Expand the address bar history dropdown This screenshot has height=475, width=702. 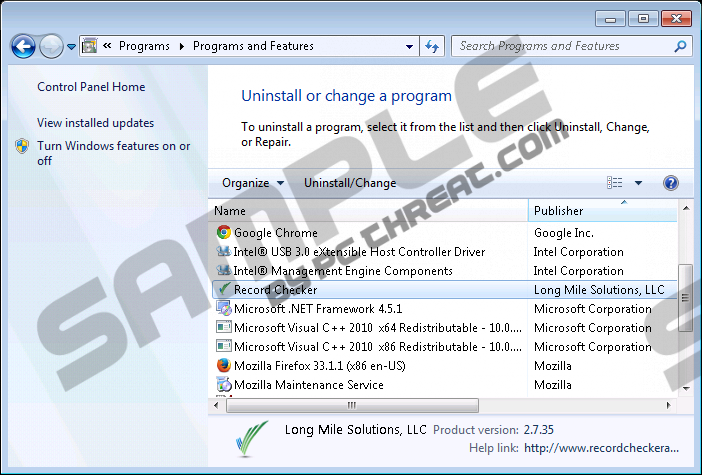click(x=410, y=46)
